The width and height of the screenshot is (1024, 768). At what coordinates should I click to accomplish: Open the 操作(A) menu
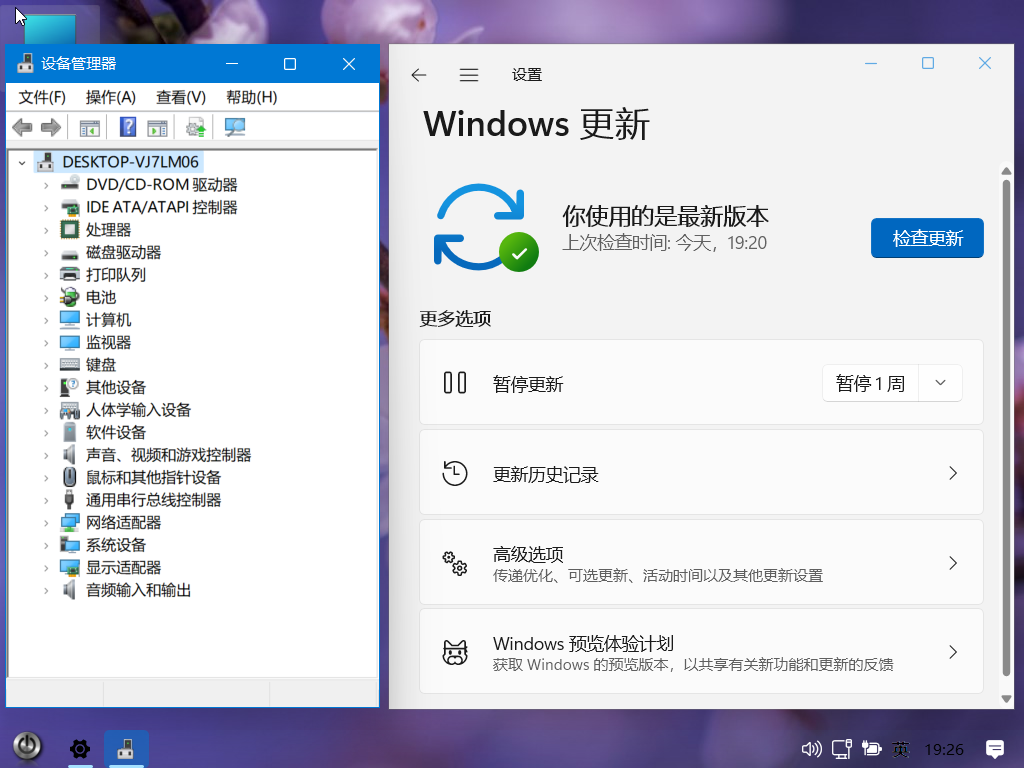(110, 97)
